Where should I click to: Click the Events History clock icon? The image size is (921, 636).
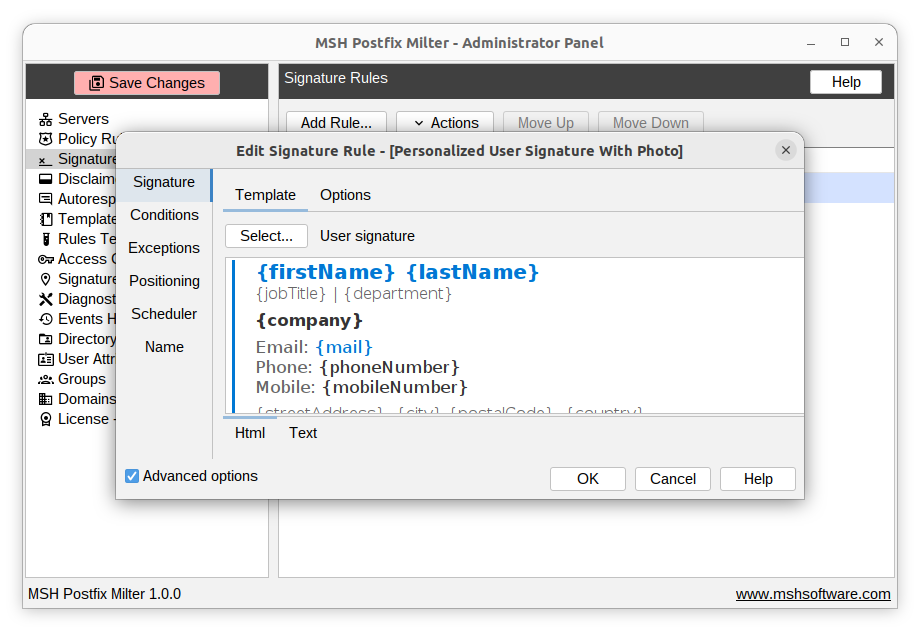[x=45, y=319]
